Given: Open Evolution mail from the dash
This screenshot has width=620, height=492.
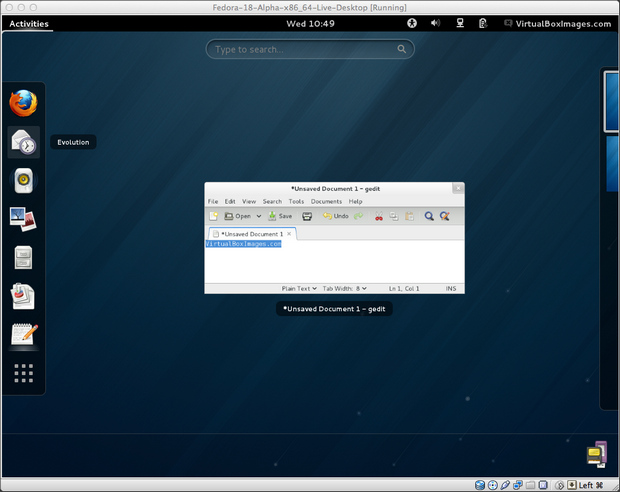Looking at the screenshot, I should coord(23,142).
